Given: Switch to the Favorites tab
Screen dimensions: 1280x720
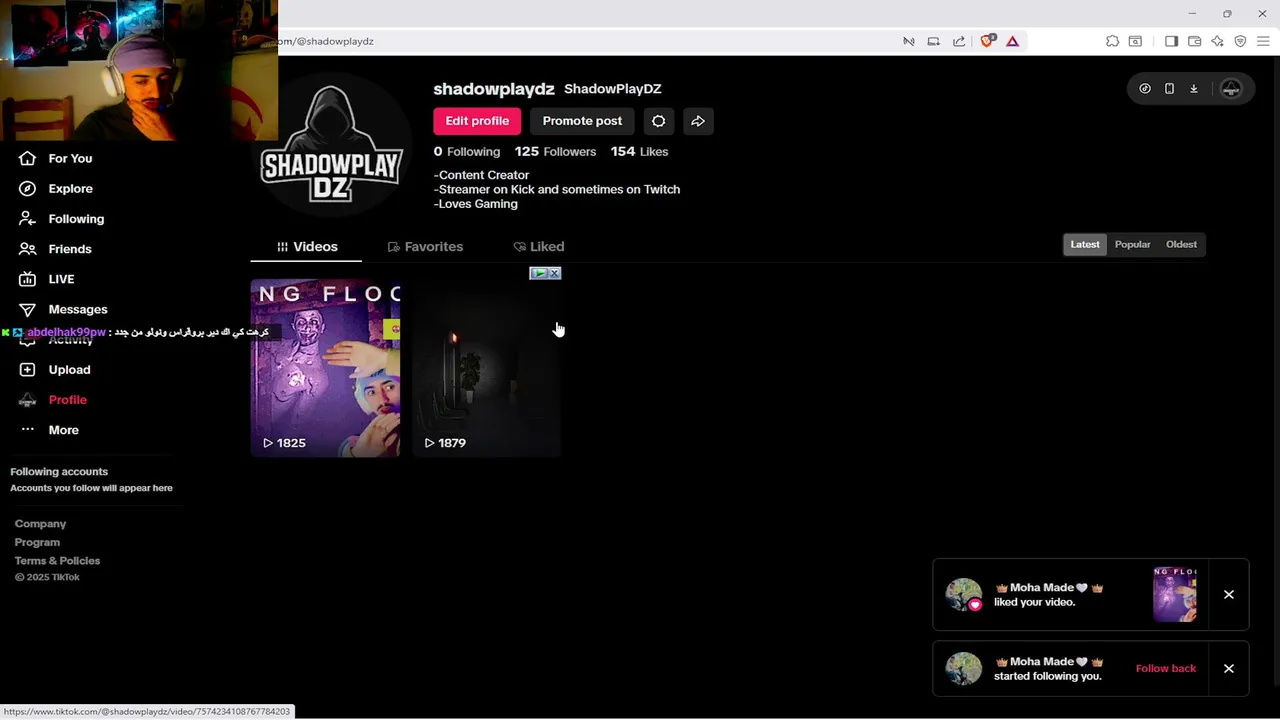Looking at the screenshot, I should pyautogui.click(x=425, y=246).
